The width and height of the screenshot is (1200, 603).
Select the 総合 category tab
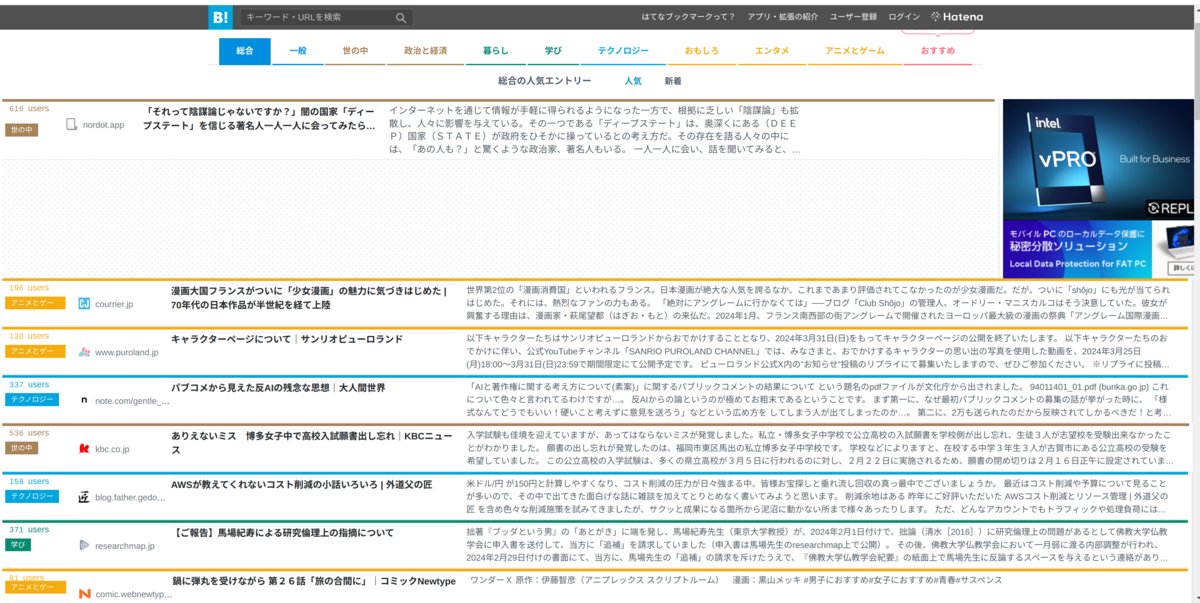(245, 51)
